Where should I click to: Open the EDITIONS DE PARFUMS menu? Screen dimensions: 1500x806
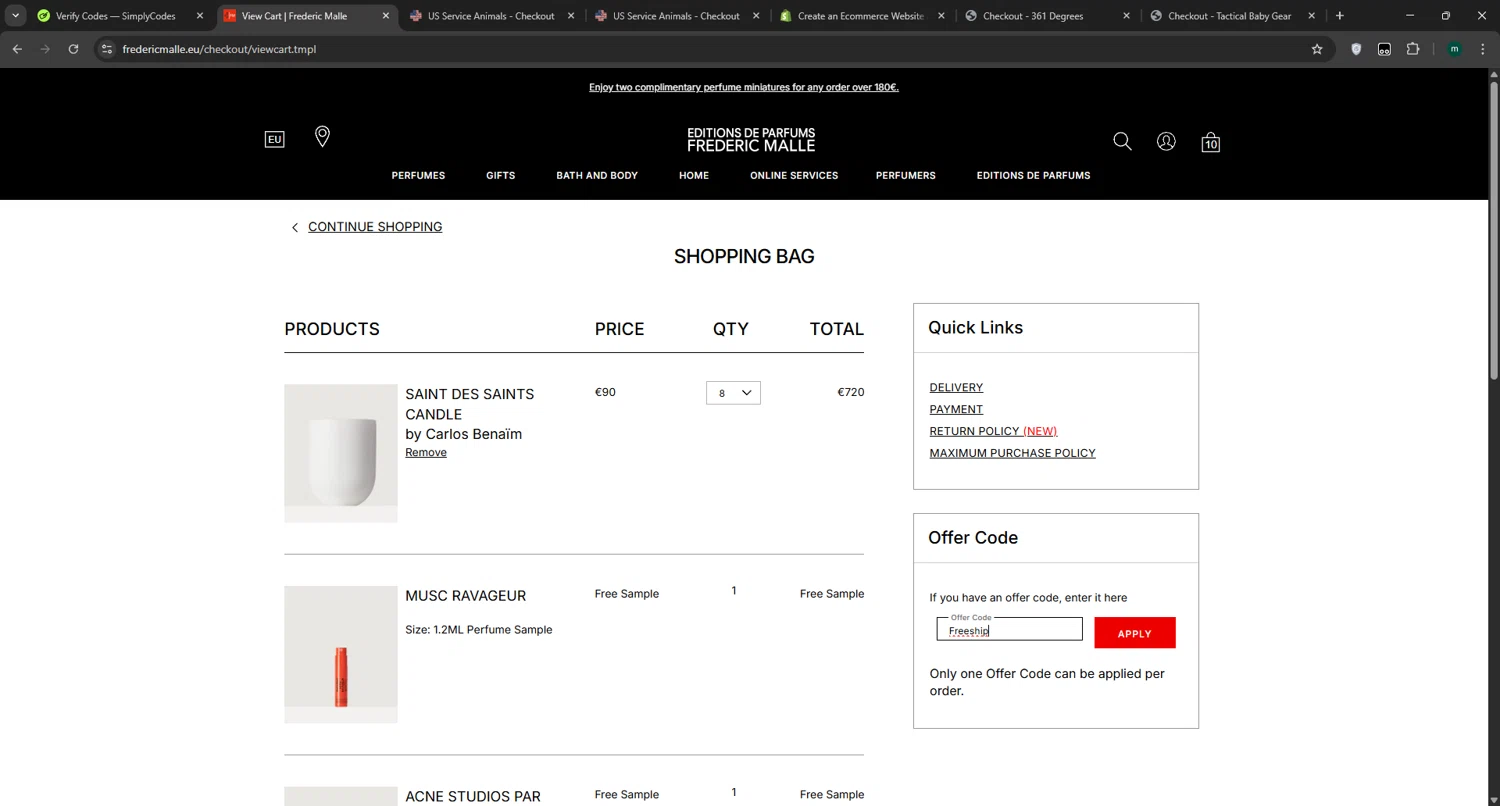1033,175
